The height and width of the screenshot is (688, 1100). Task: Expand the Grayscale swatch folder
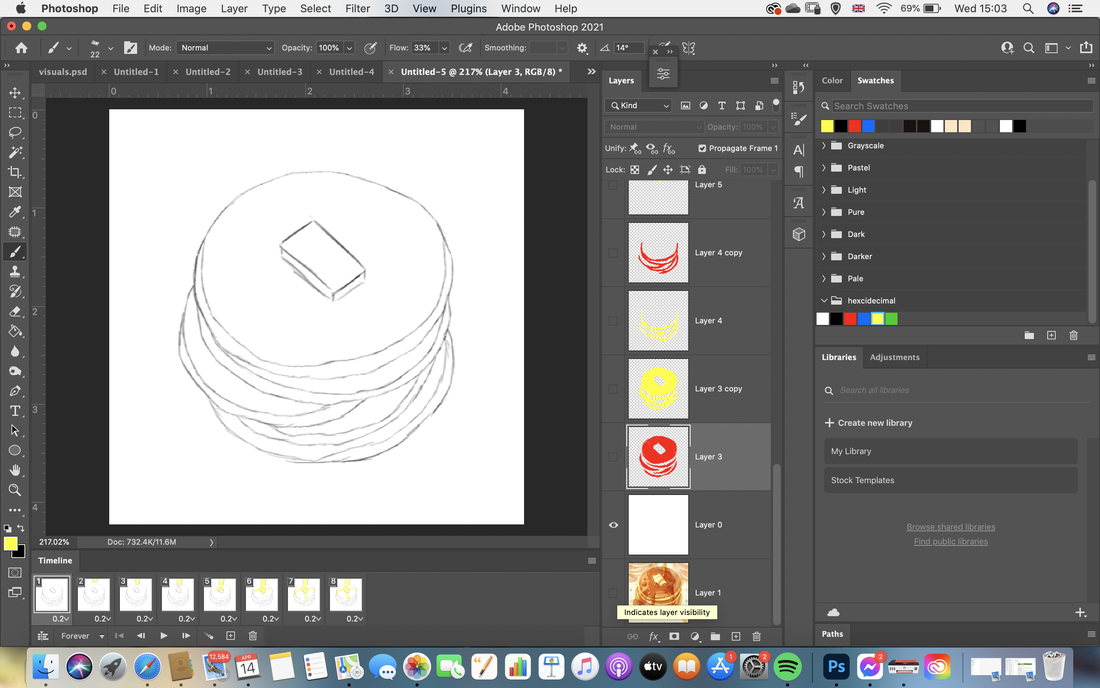(x=824, y=146)
